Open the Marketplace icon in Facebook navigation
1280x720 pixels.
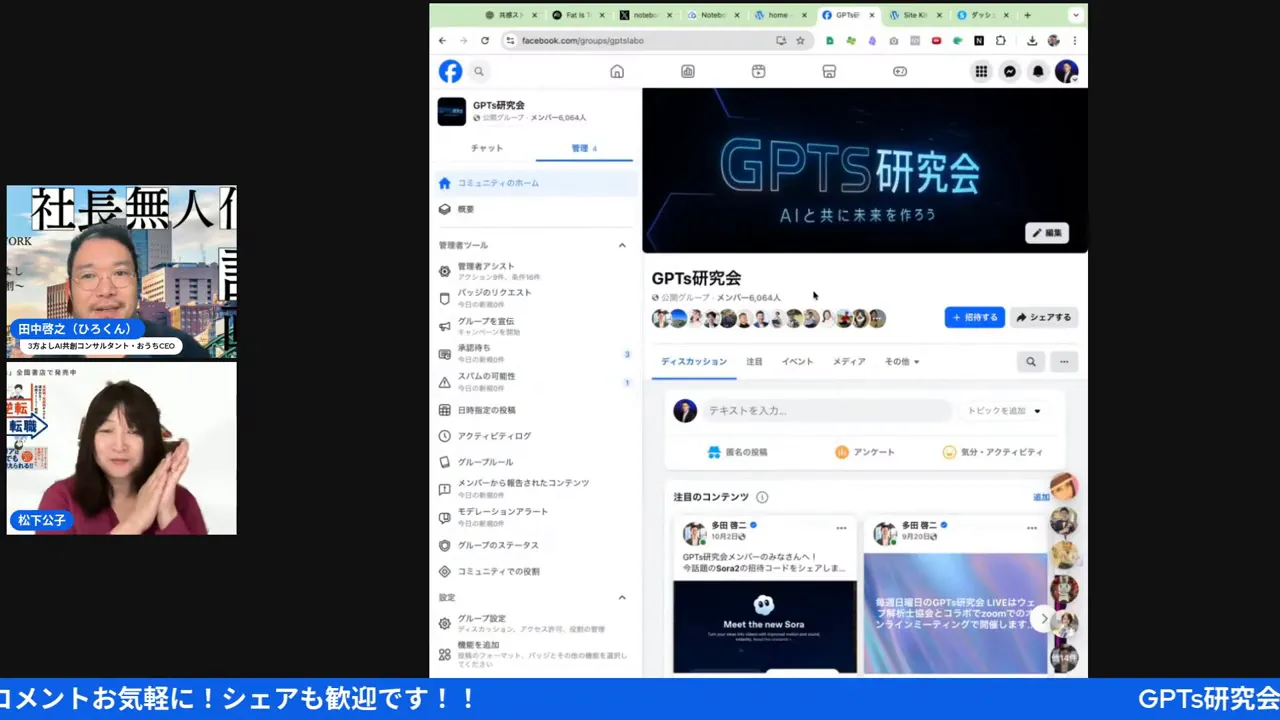coord(829,71)
